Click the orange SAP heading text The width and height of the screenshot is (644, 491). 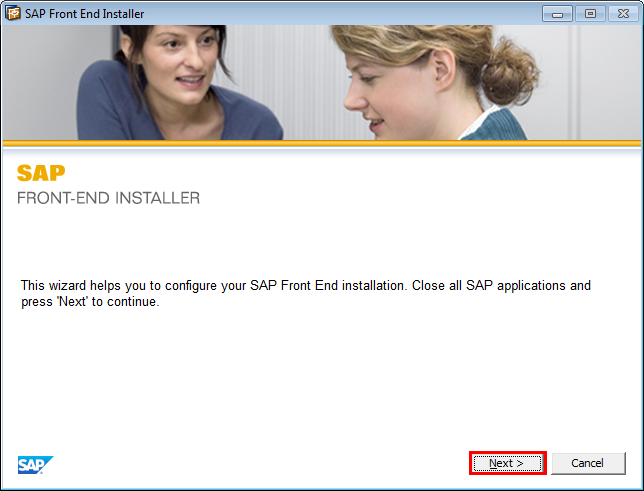click(41, 173)
